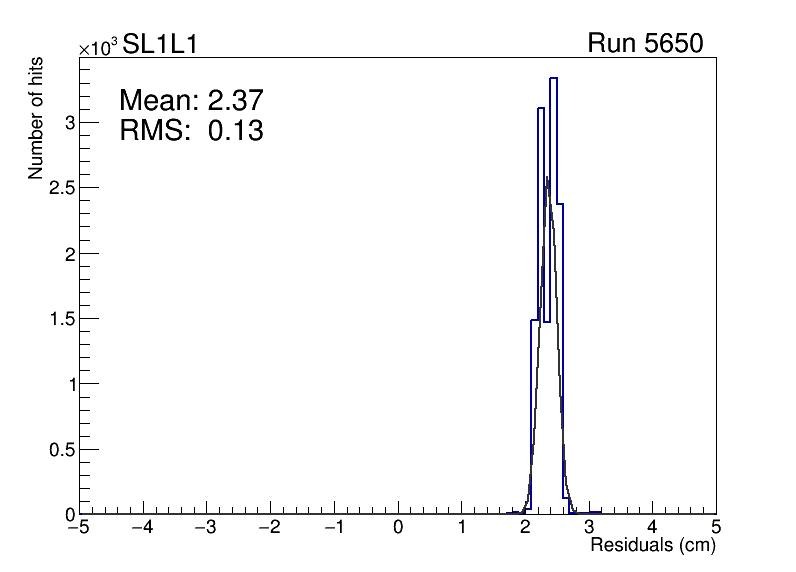Select the Residuals (cm) axis title
The height and width of the screenshot is (572, 796).
652,546
